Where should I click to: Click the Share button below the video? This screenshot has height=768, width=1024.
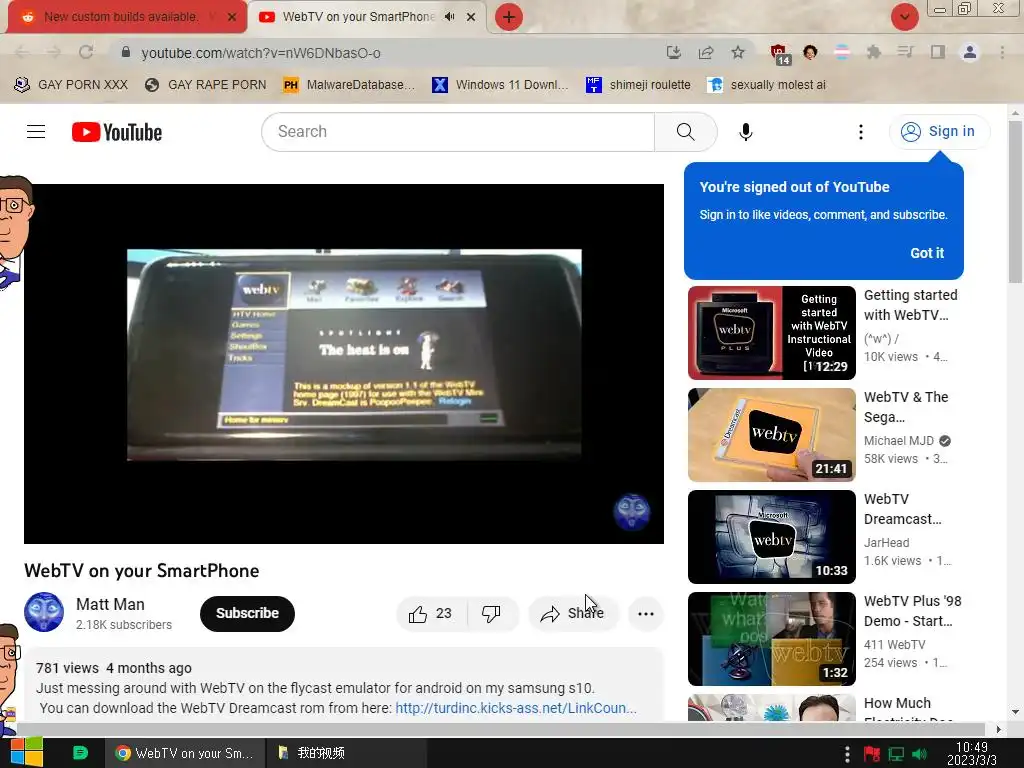point(573,614)
